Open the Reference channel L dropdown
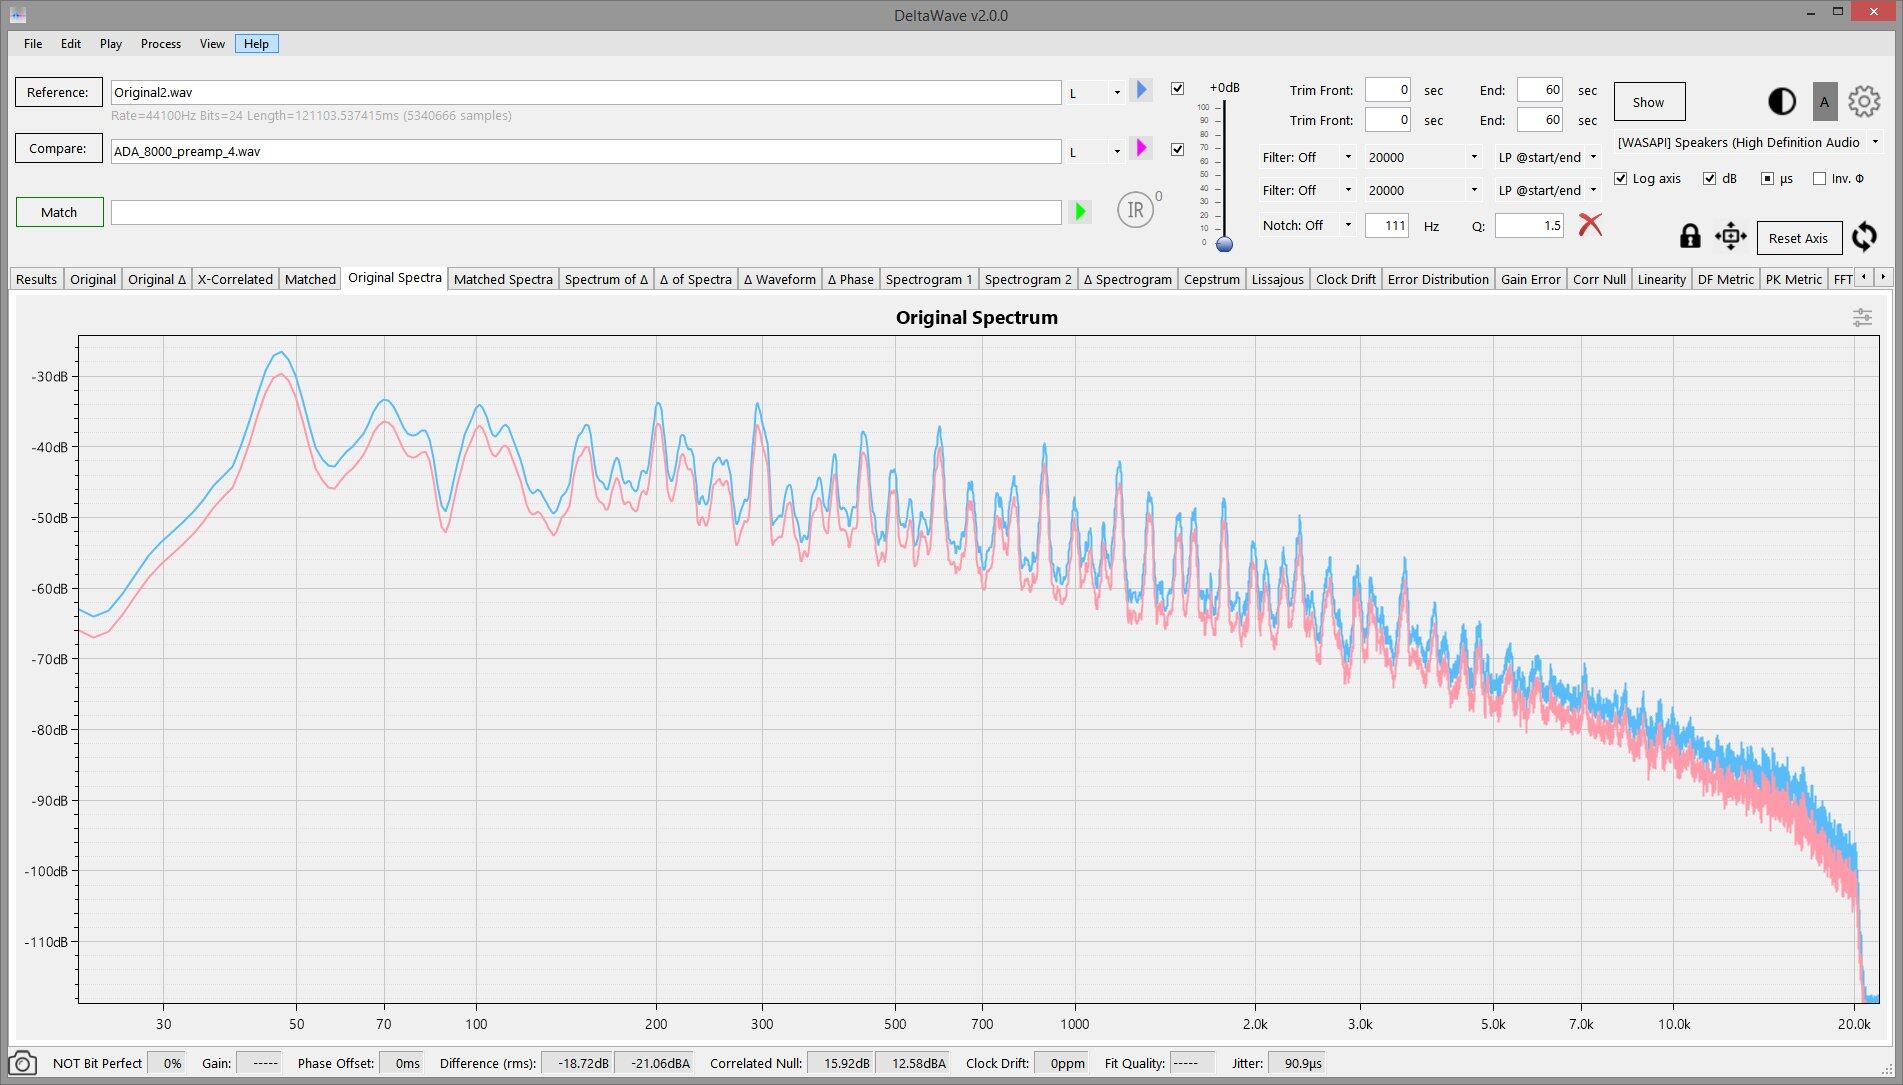Screen dimensions: 1903x1085 1095,92
